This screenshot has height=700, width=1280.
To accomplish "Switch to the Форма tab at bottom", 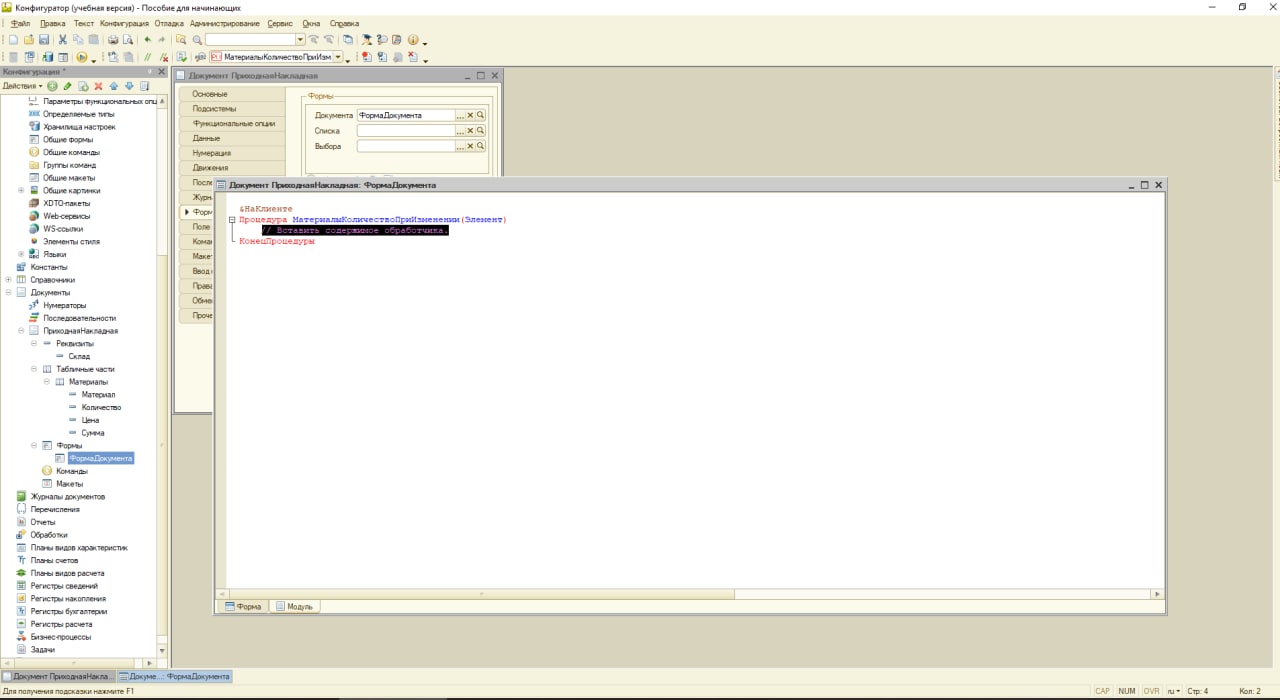I will pos(243,606).
